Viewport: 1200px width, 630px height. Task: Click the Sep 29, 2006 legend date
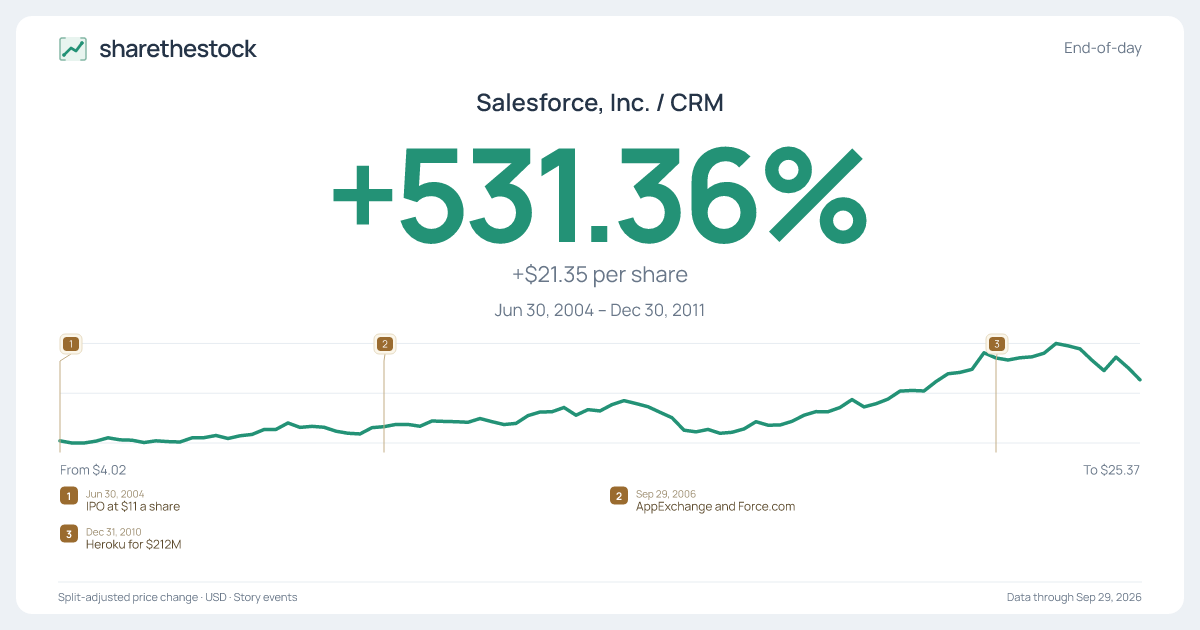666,494
